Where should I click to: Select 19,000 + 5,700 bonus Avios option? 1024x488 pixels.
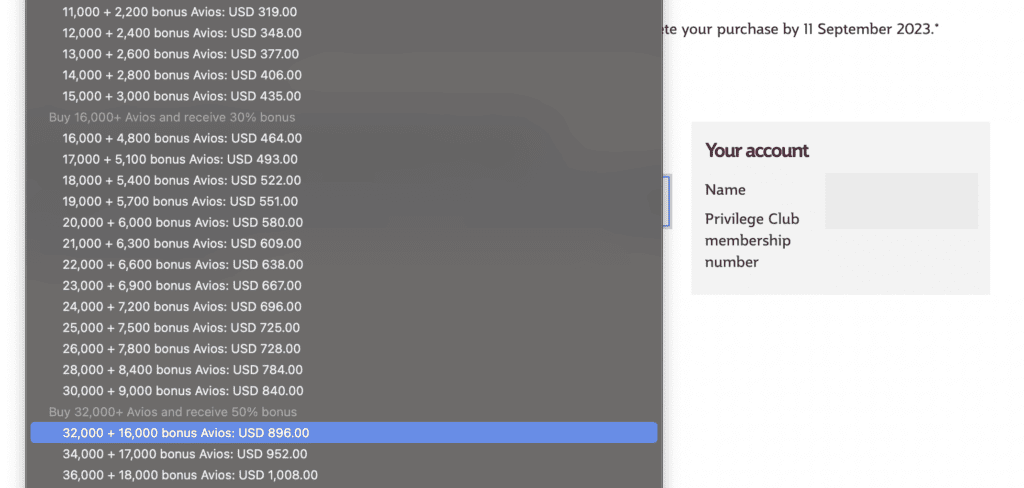click(x=180, y=201)
